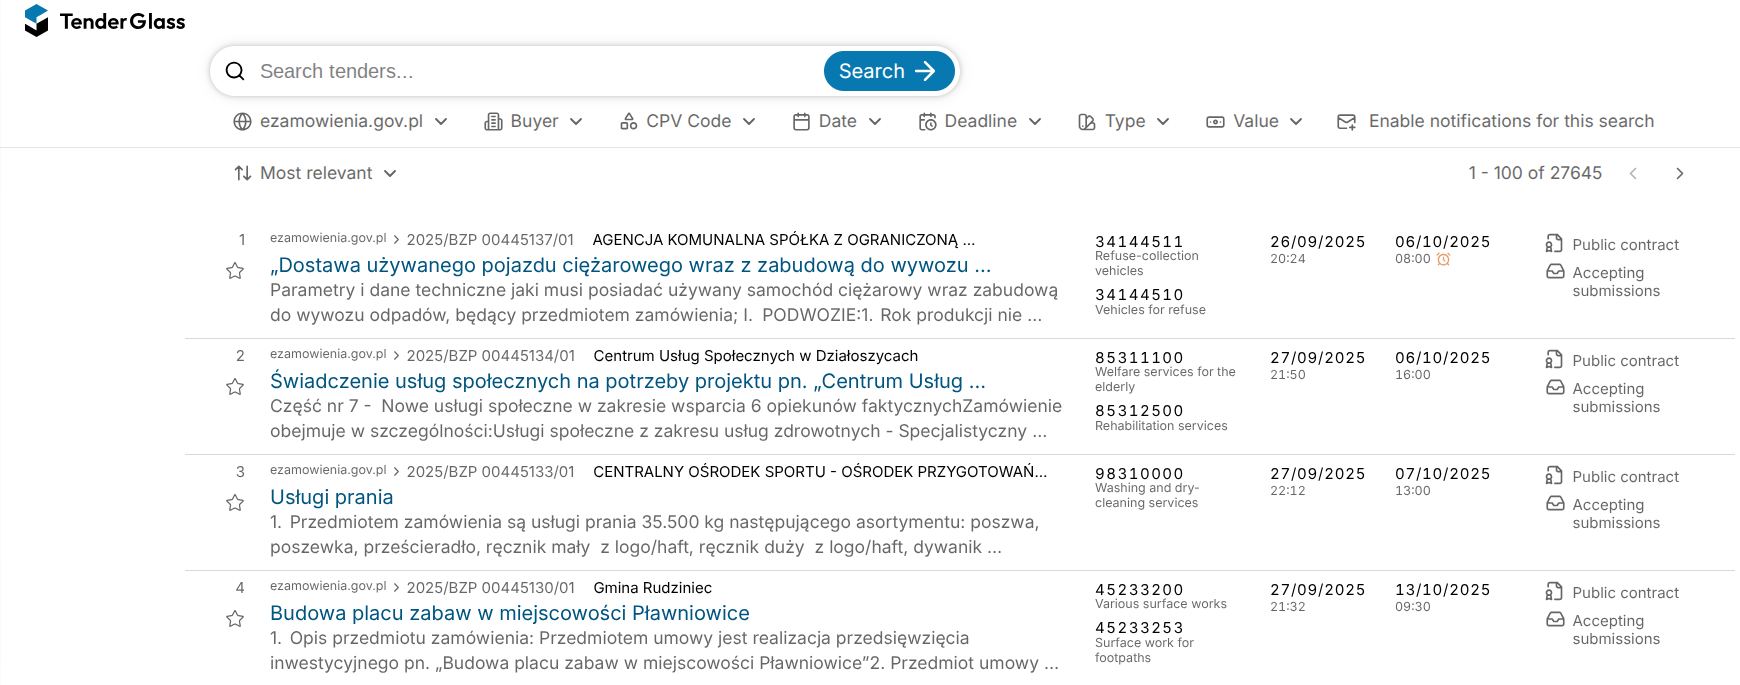Click the deadline alarm icon on first tender
This screenshot has width=1740, height=685.
pos(1443,259)
